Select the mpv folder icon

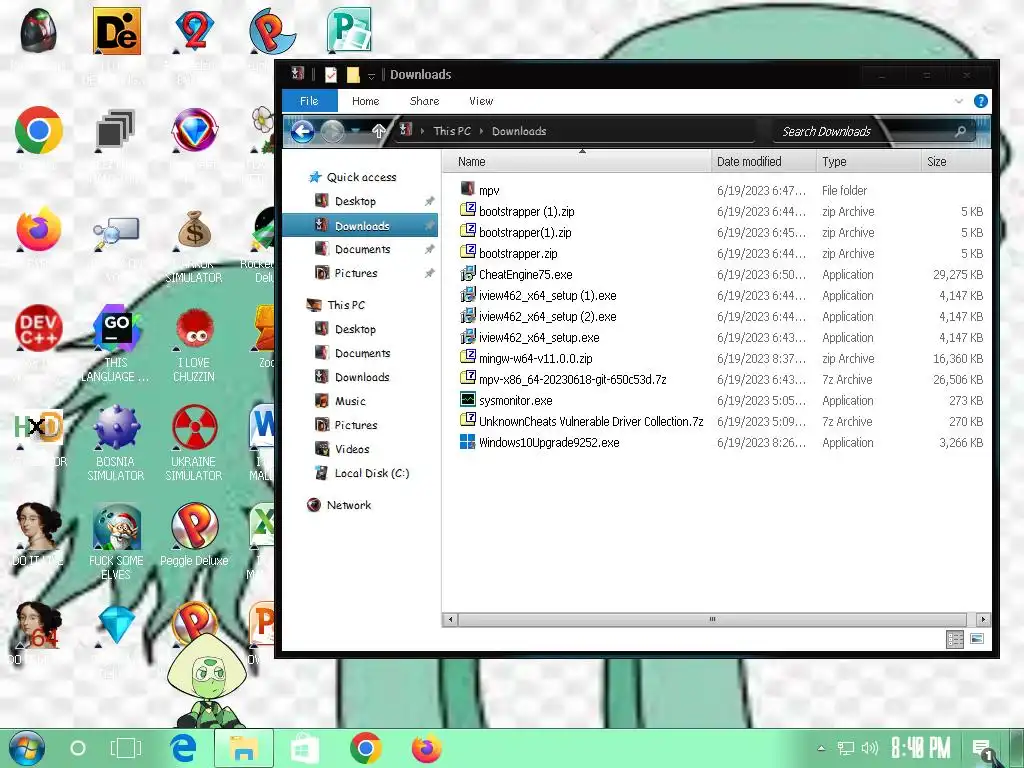[x=467, y=189]
